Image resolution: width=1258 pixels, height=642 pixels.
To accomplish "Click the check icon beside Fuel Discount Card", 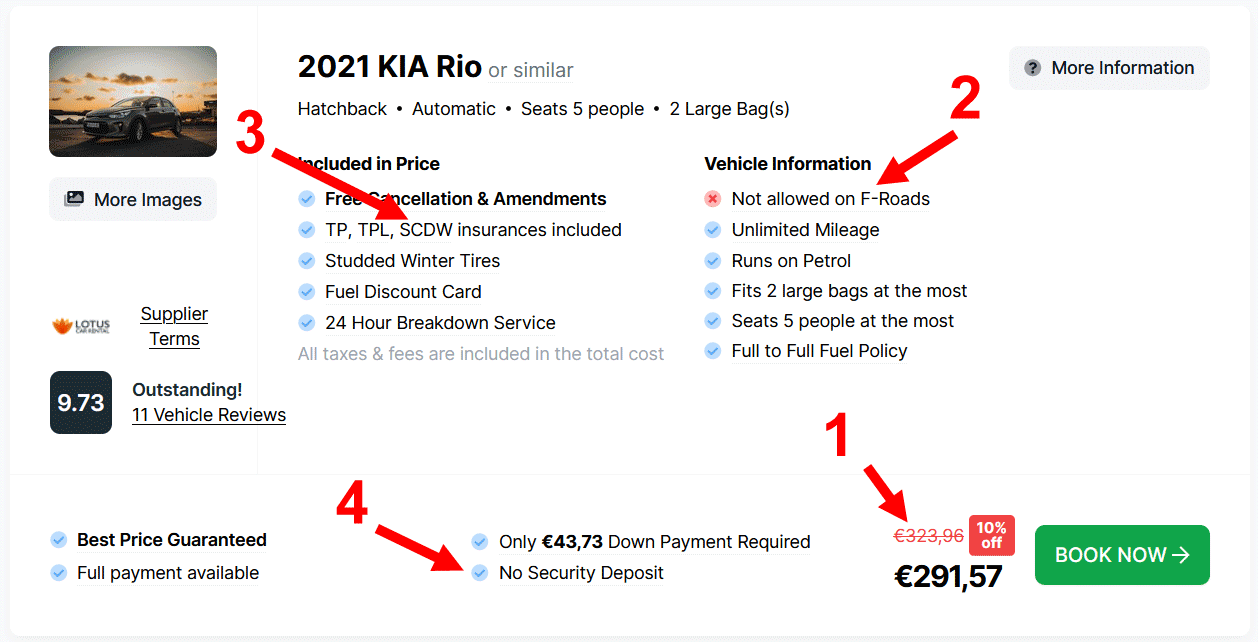I will point(307,292).
